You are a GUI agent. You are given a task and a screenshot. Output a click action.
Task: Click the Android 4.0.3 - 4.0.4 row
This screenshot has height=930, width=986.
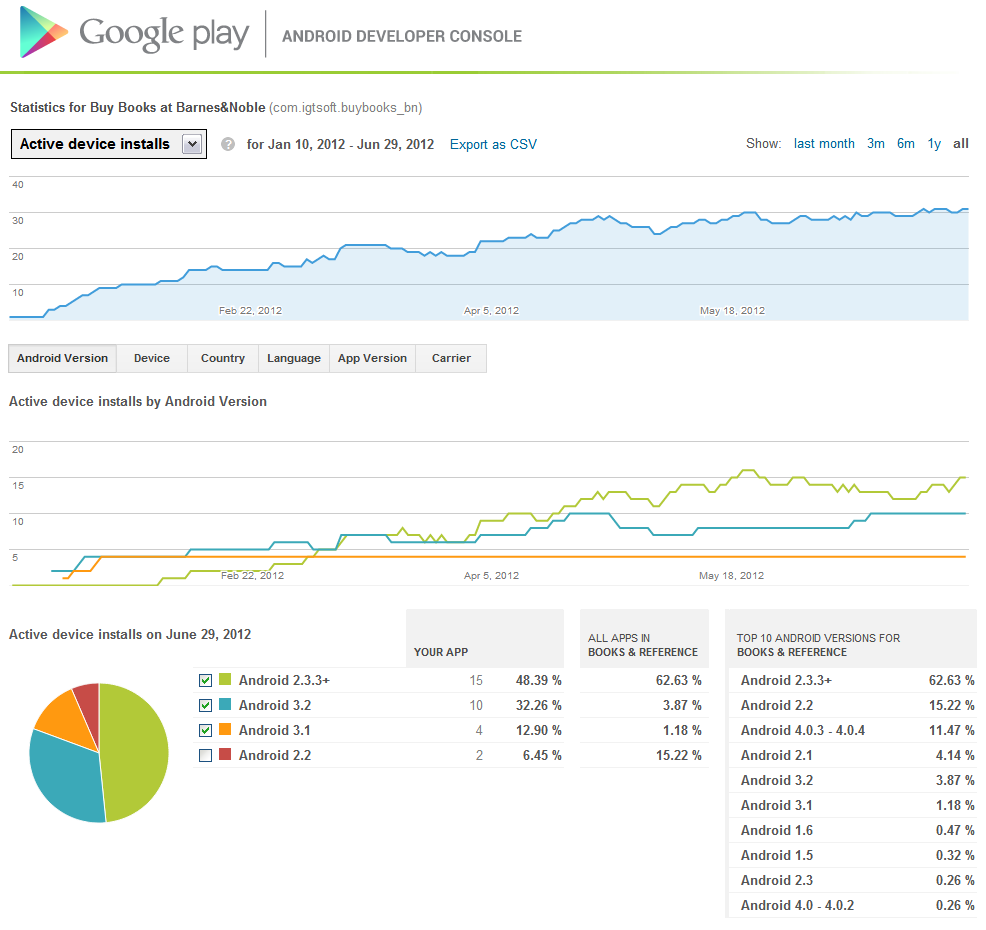click(853, 731)
